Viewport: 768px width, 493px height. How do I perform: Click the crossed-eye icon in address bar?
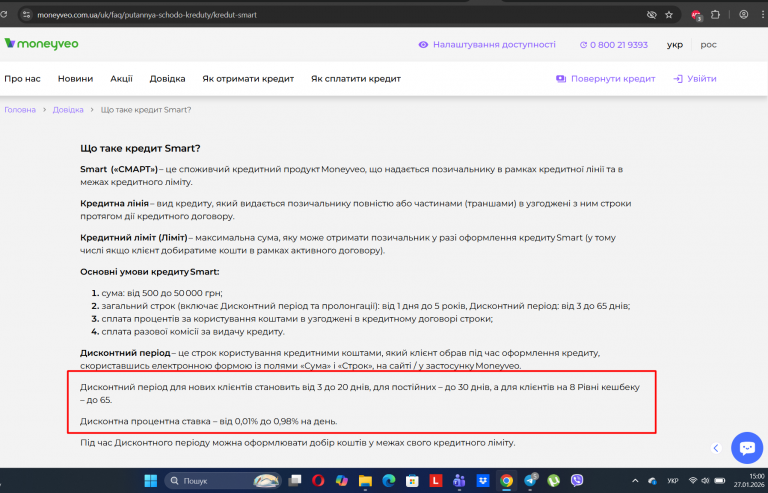tap(651, 15)
